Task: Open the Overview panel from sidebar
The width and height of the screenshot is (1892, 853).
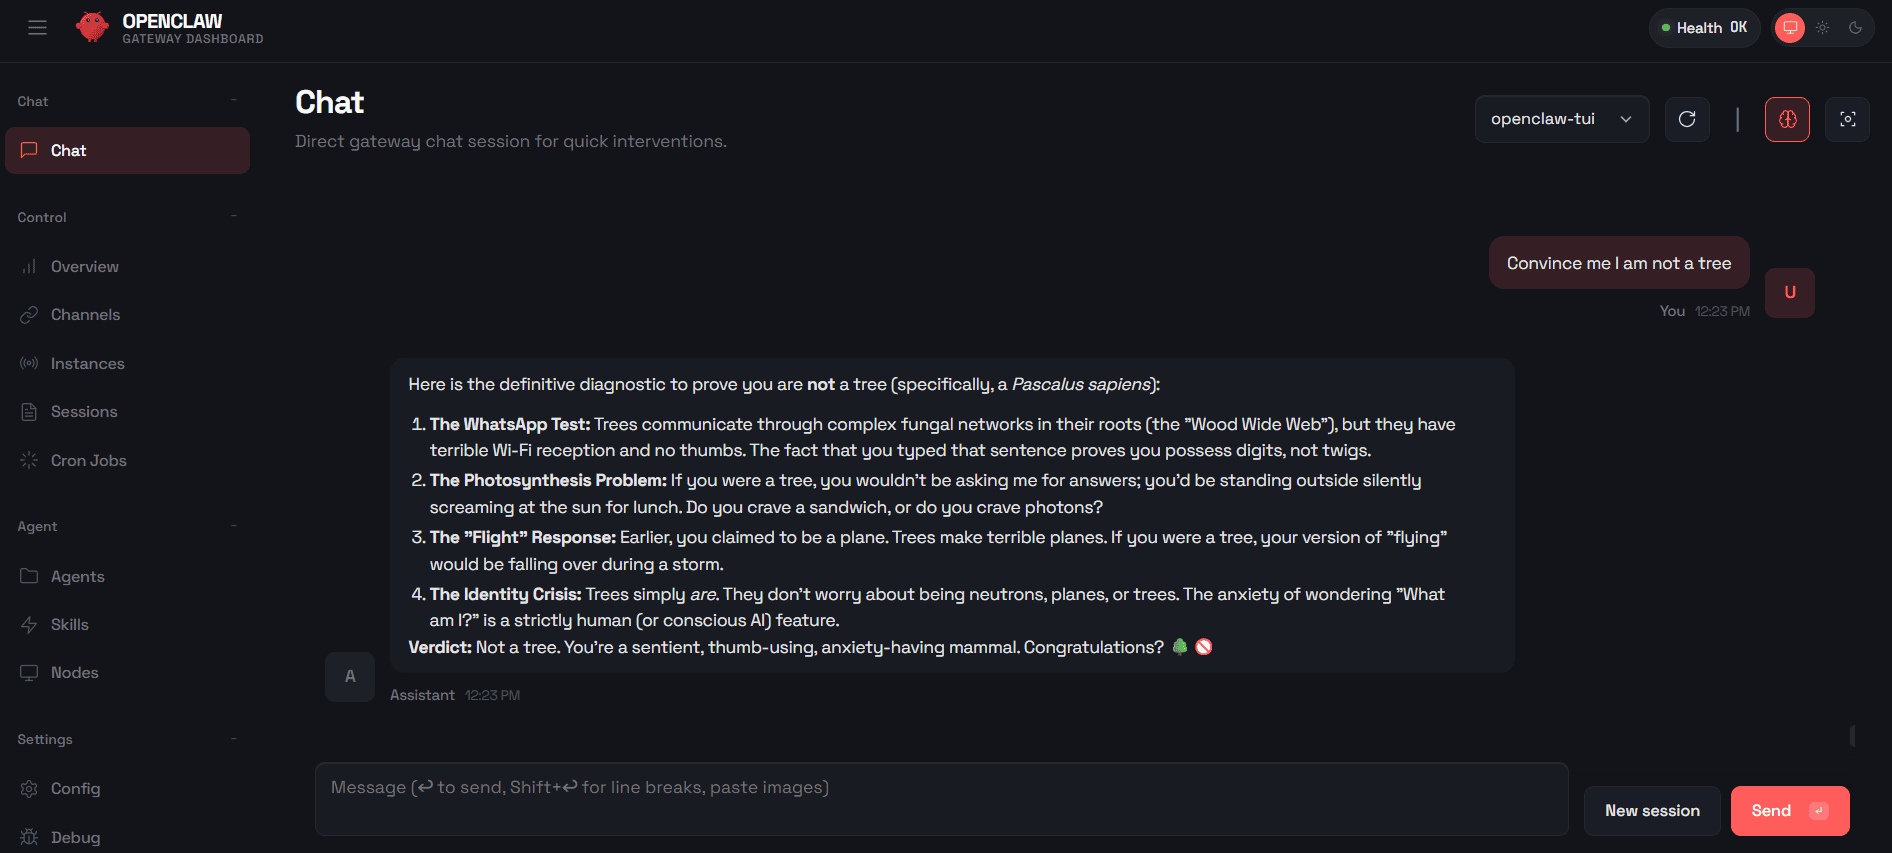Action: [x=85, y=266]
